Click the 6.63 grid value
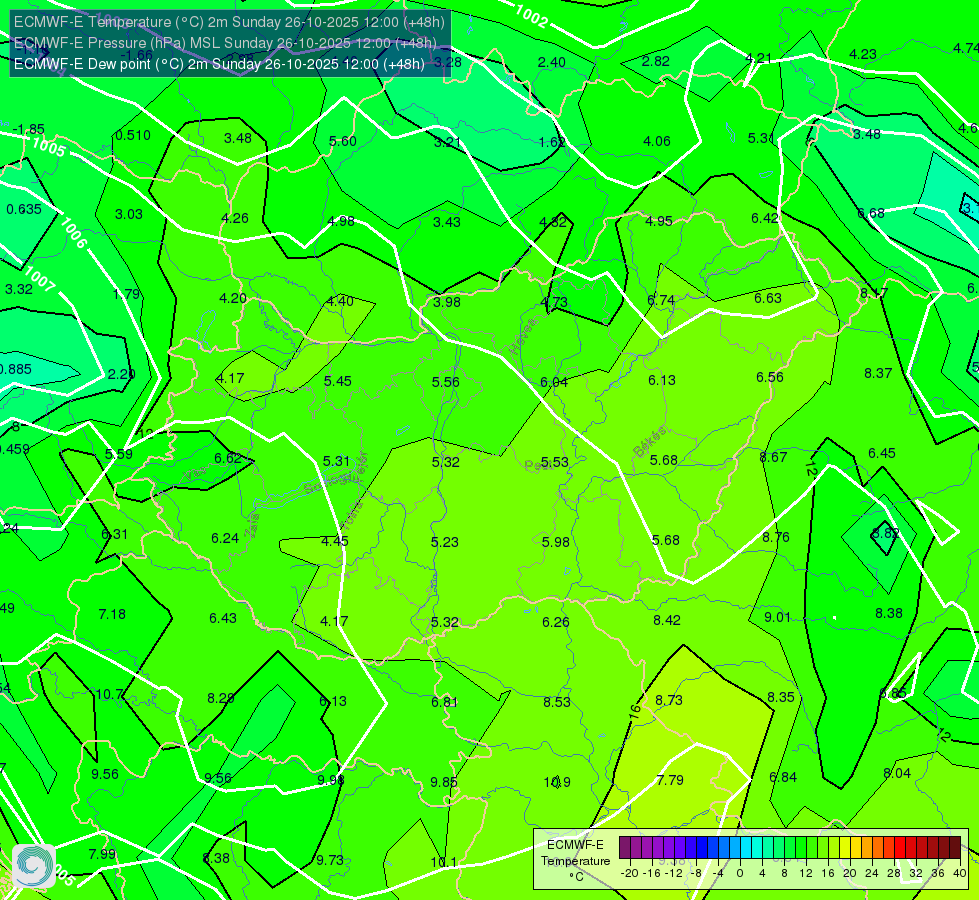The image size is (979, 900). (768, 299)
